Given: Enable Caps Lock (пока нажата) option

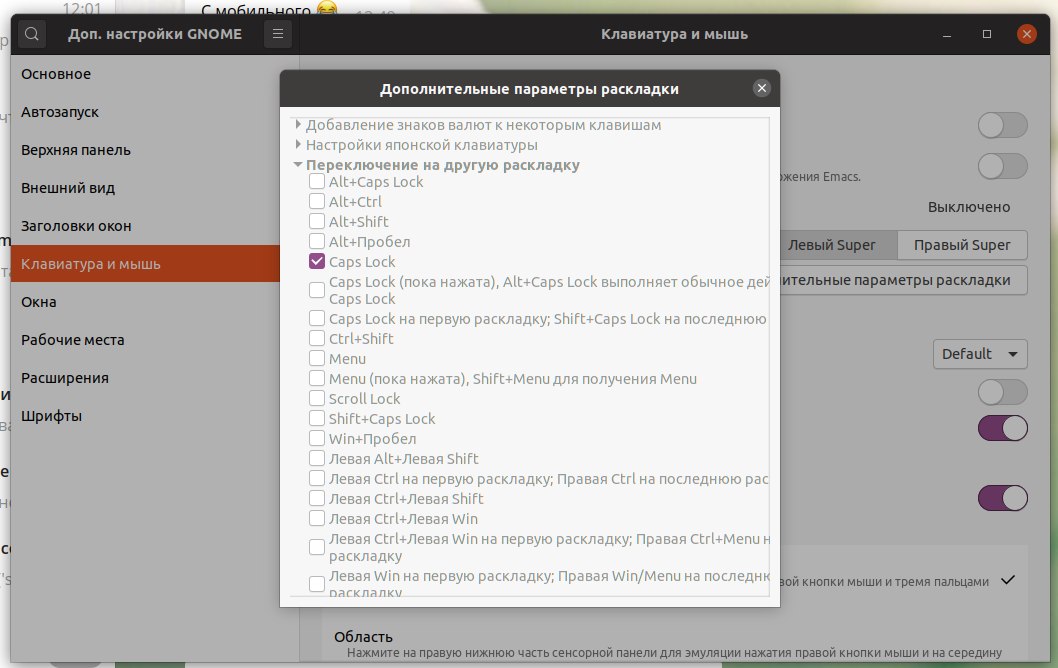Looking at the screenshot, I should coord(316,290).
